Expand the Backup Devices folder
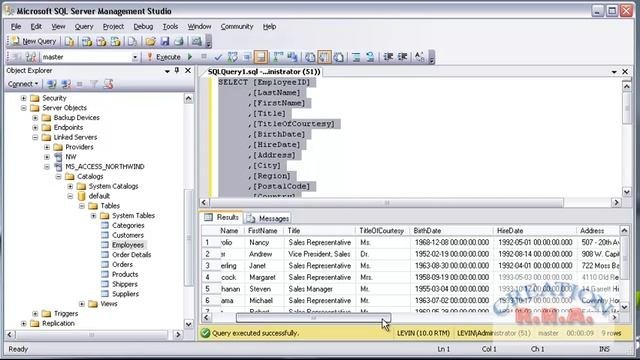640x360 pixels. click(35, 118)
